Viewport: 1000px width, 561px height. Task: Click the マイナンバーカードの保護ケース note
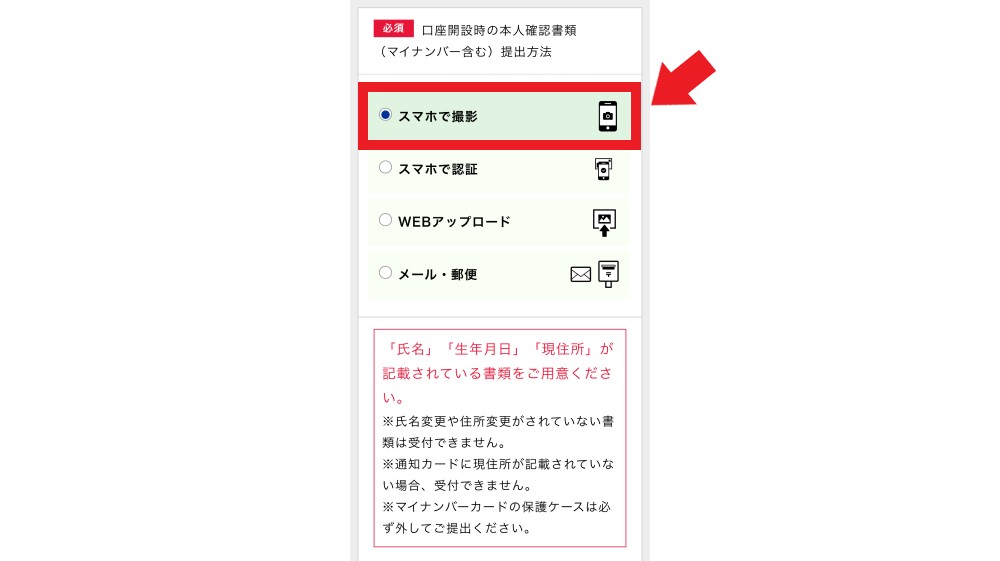(497, 517)
